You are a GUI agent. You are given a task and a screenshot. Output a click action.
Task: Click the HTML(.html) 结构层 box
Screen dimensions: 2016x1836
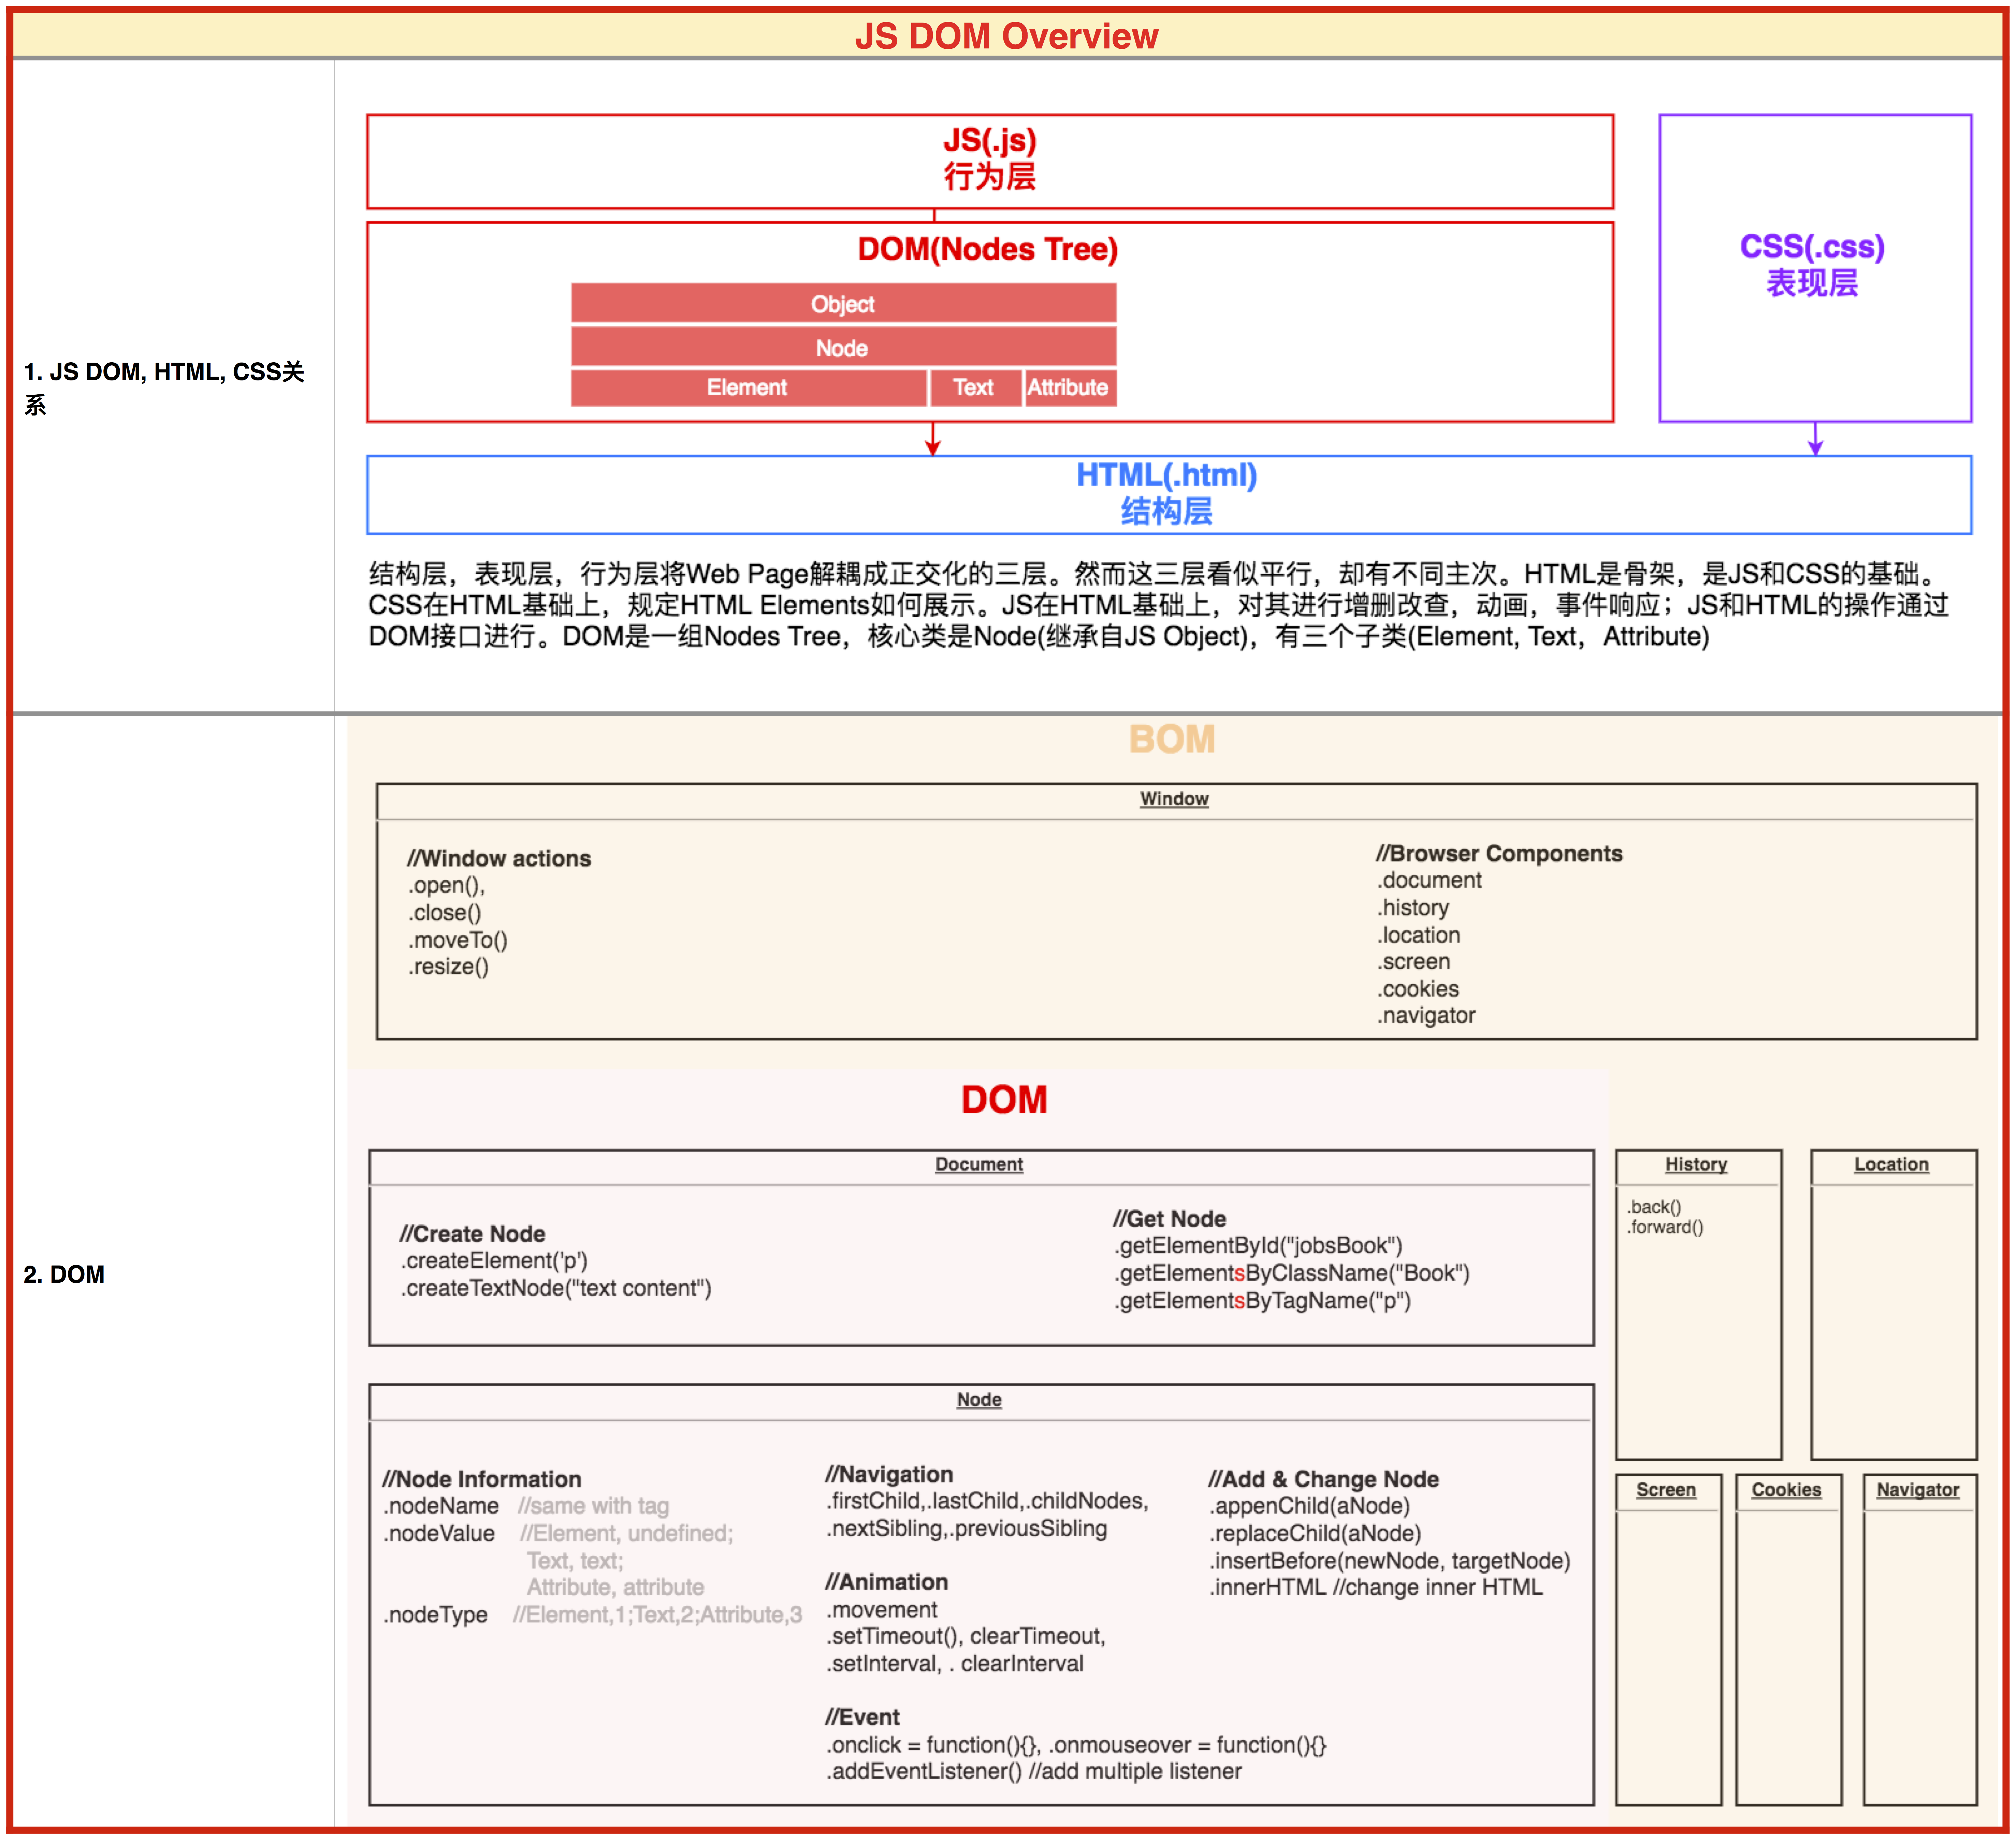1169,495
